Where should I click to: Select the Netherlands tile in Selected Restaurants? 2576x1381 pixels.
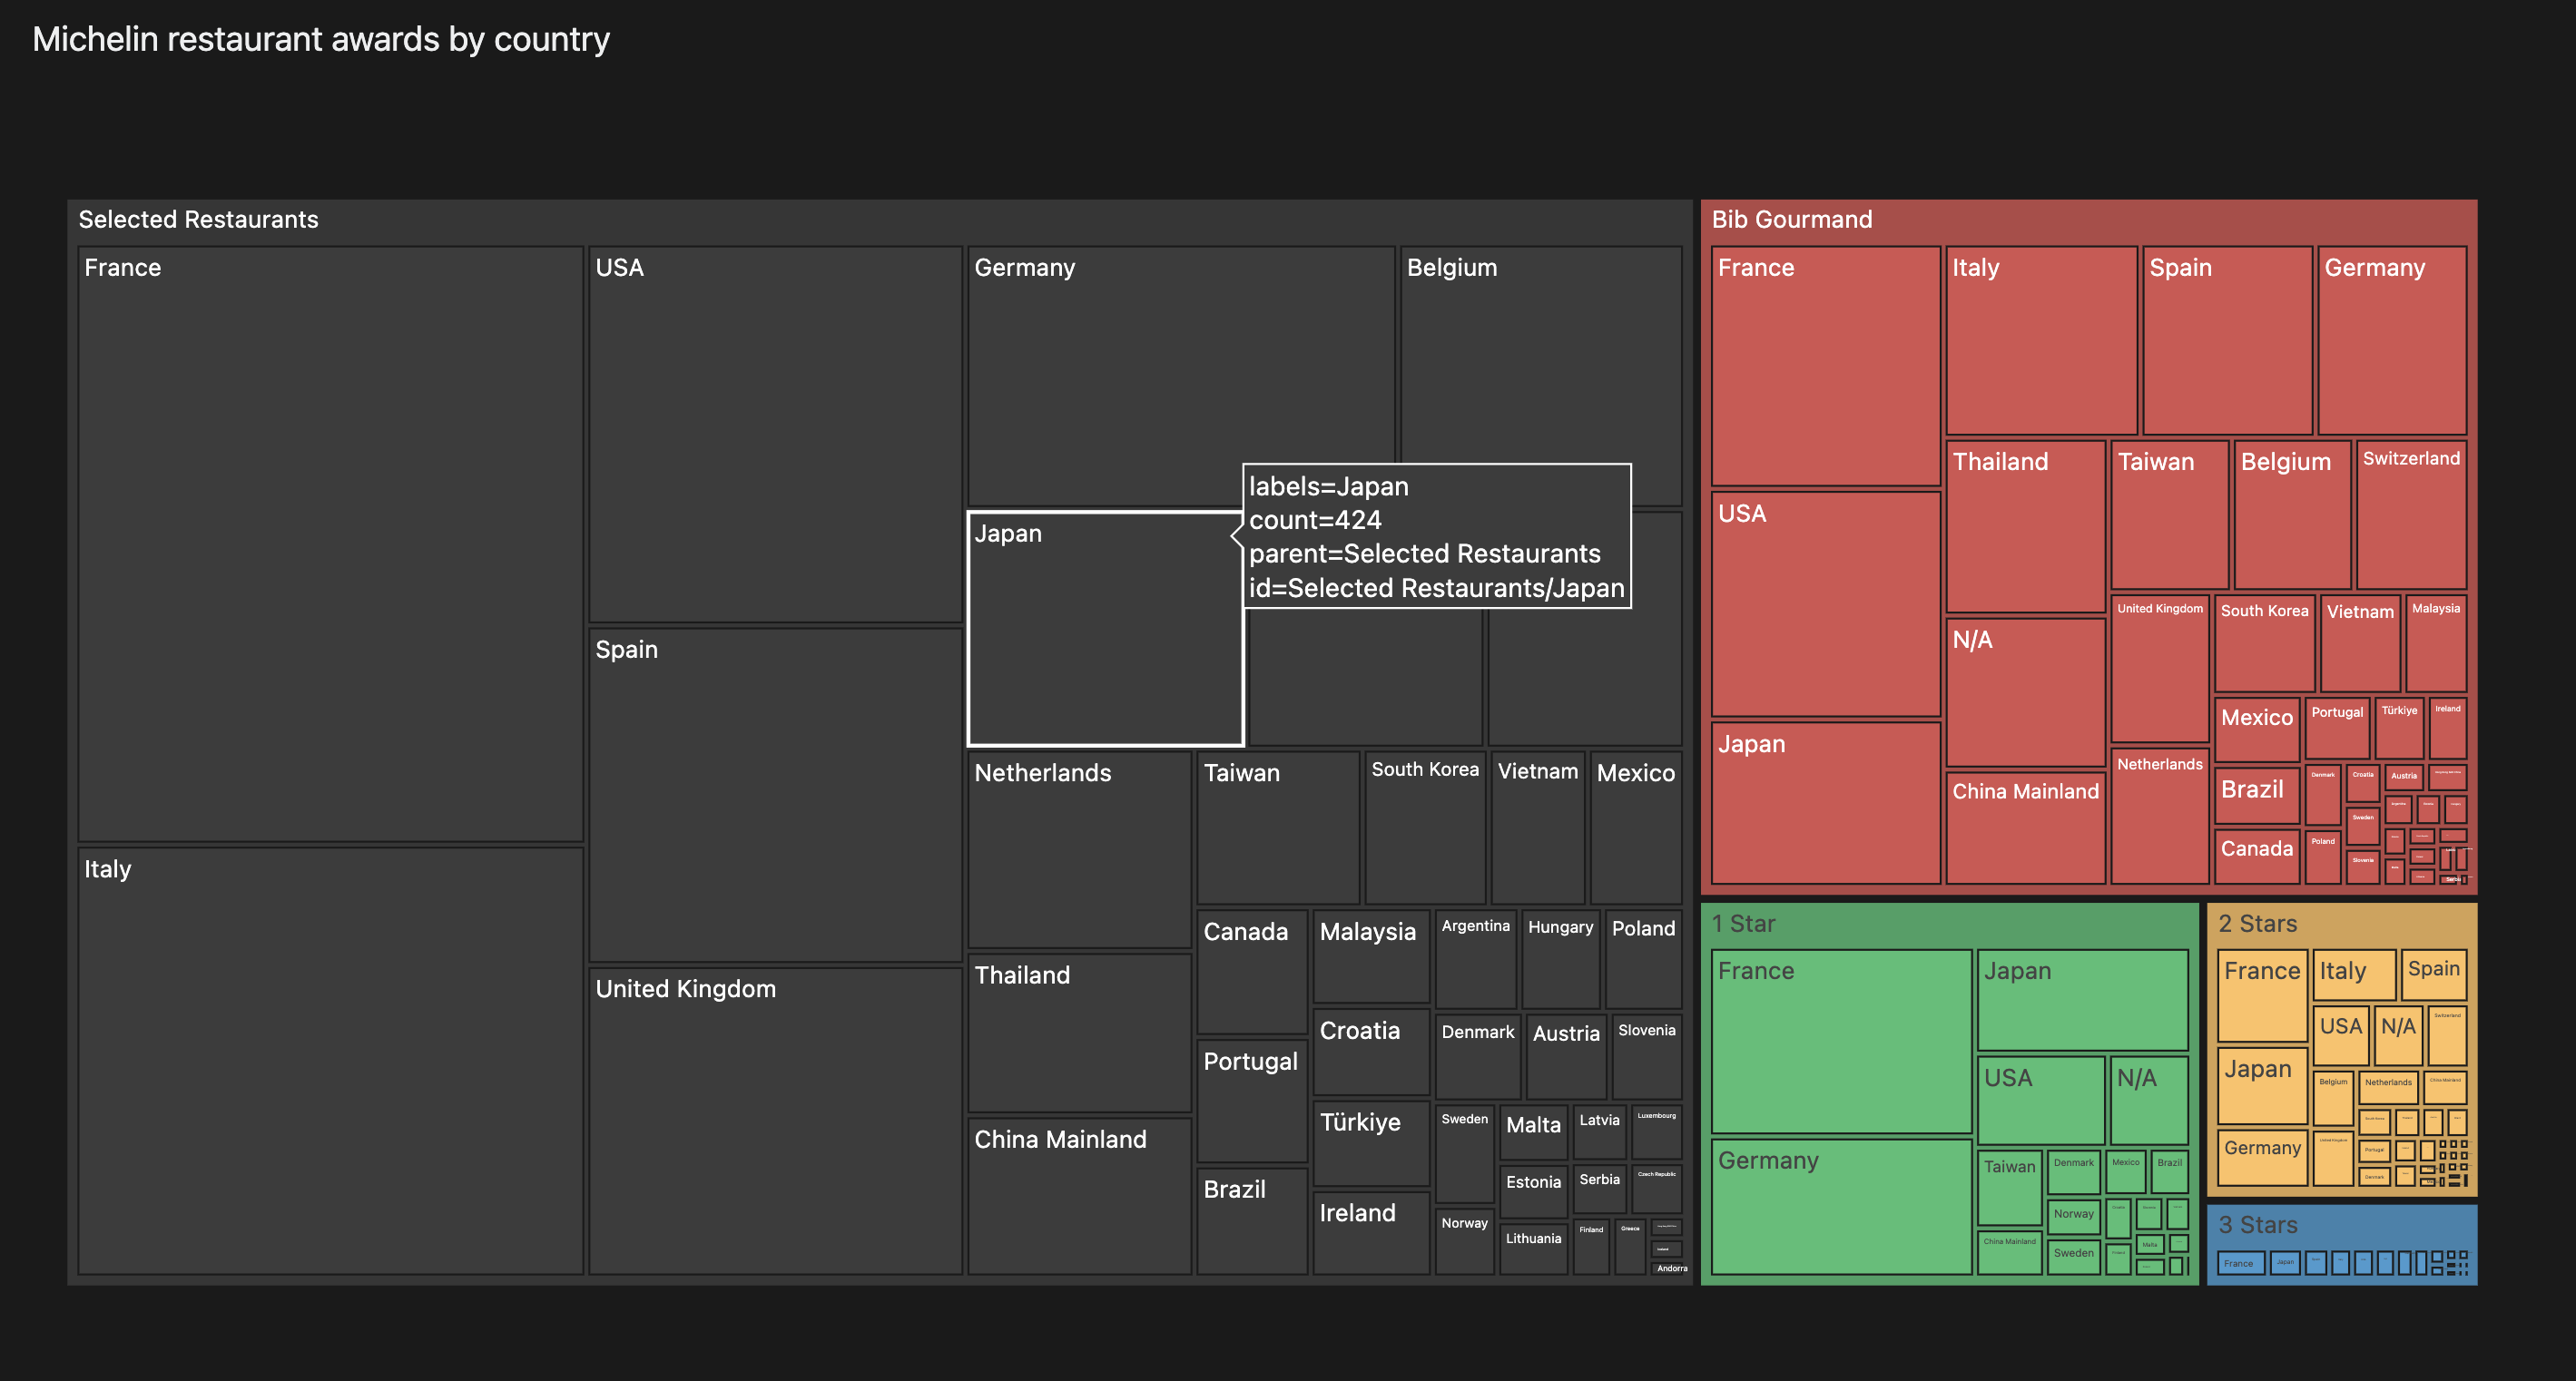tap(1079, 850)
